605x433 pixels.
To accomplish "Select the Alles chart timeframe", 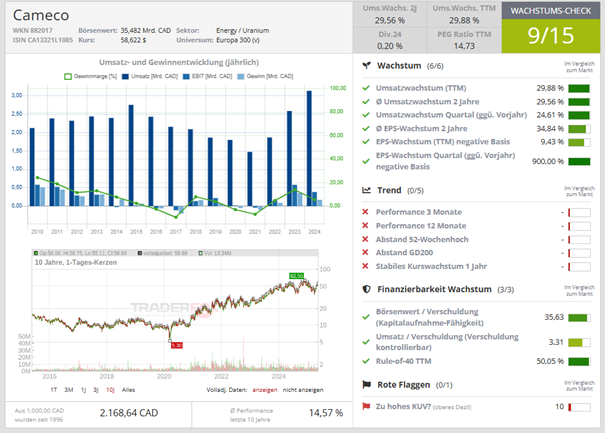I will click(128, 390).
